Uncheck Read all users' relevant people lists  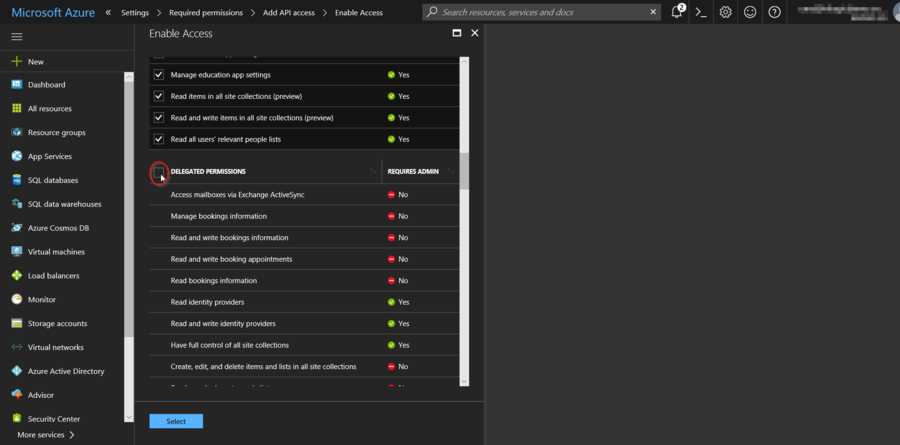point(158,139)
